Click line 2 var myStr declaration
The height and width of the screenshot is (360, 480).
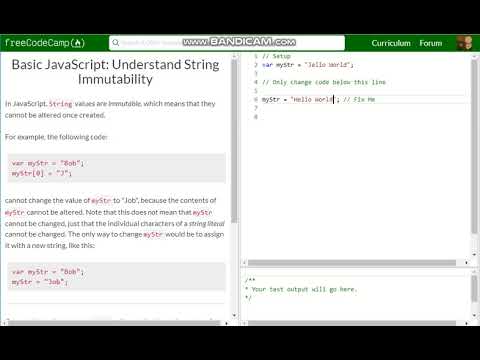[x=307, y=65]
